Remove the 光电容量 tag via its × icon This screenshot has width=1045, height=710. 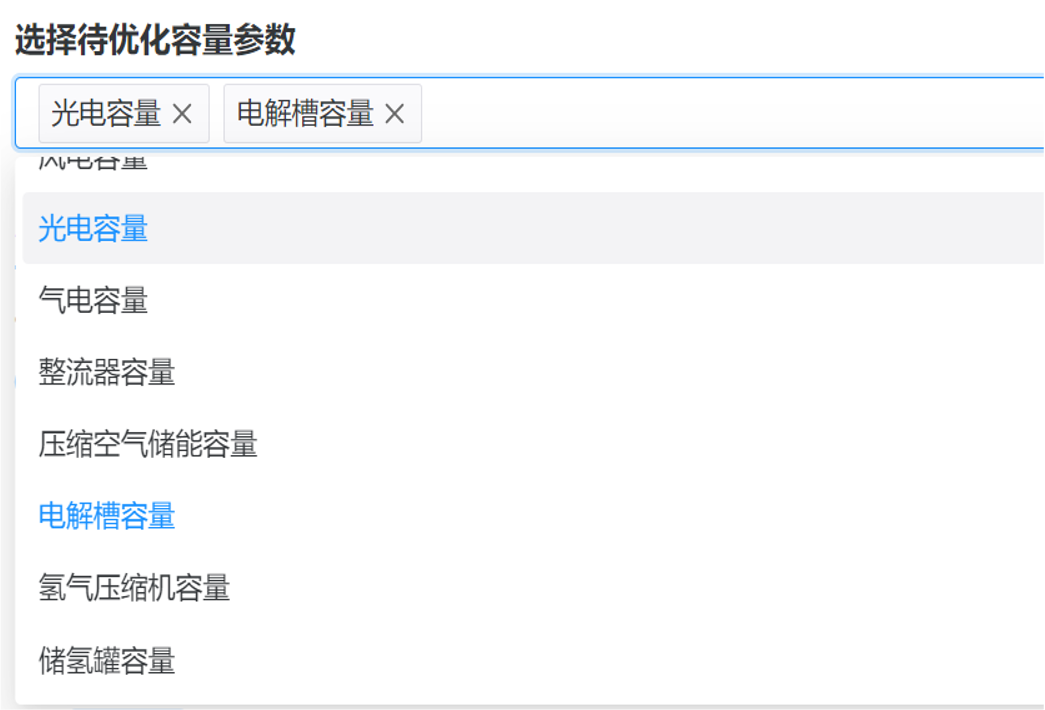pos(182,113)
